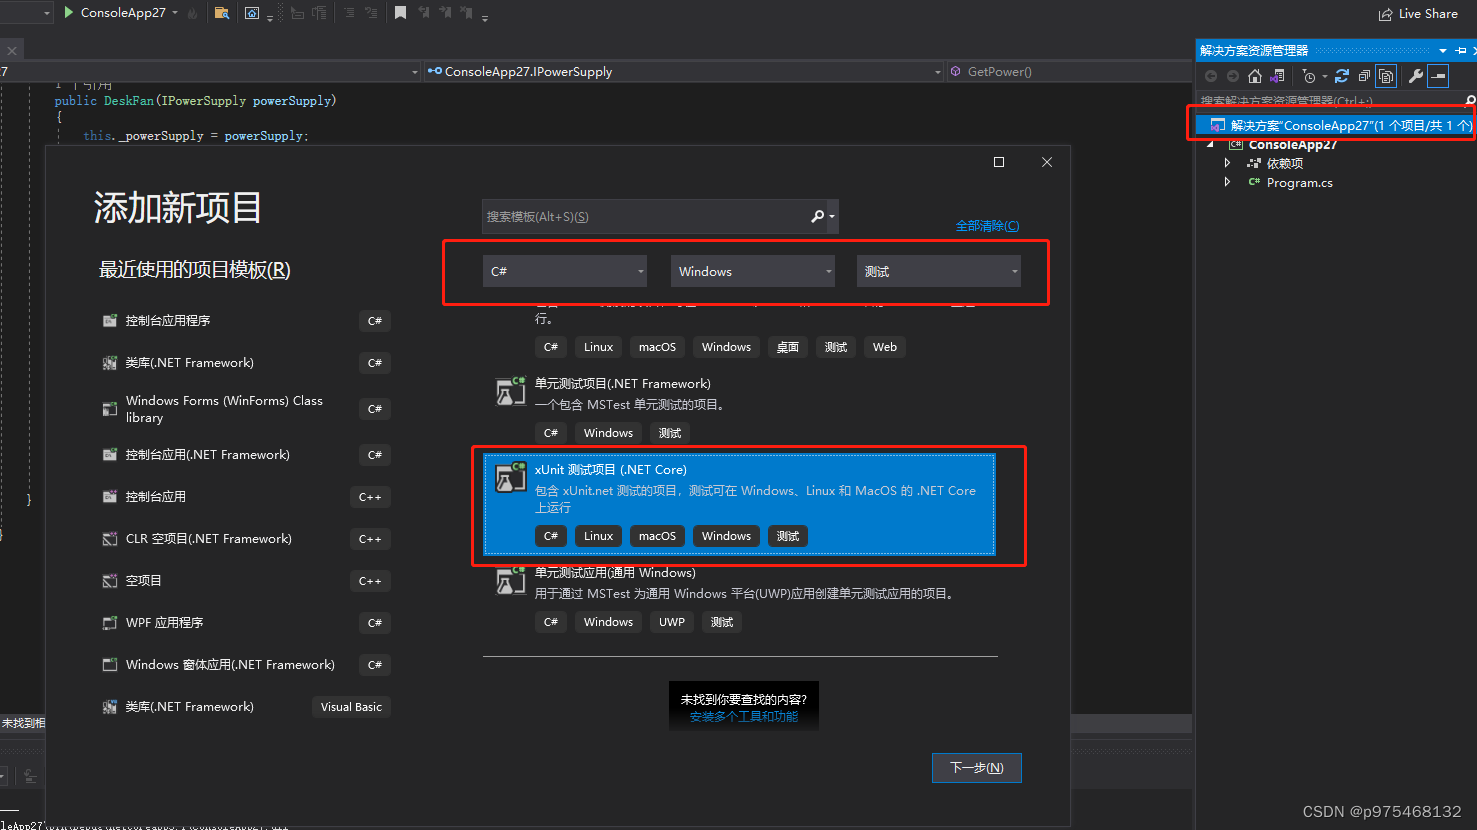The width and height of the screenshot is (1477, 830).
Task: Click the Solution Explorer search magnifier icon
Action: (x=1469, y=100)
